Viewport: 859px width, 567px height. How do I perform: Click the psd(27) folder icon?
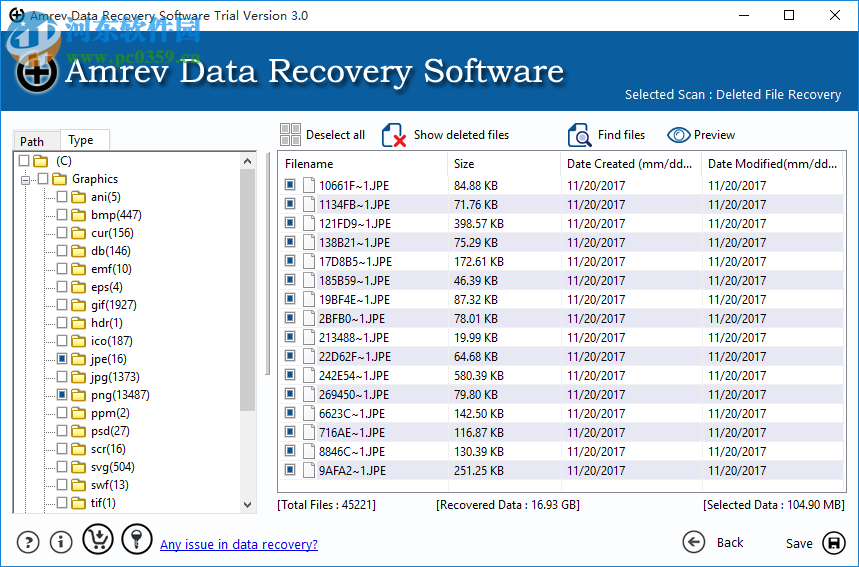click(x=78, y=431)
